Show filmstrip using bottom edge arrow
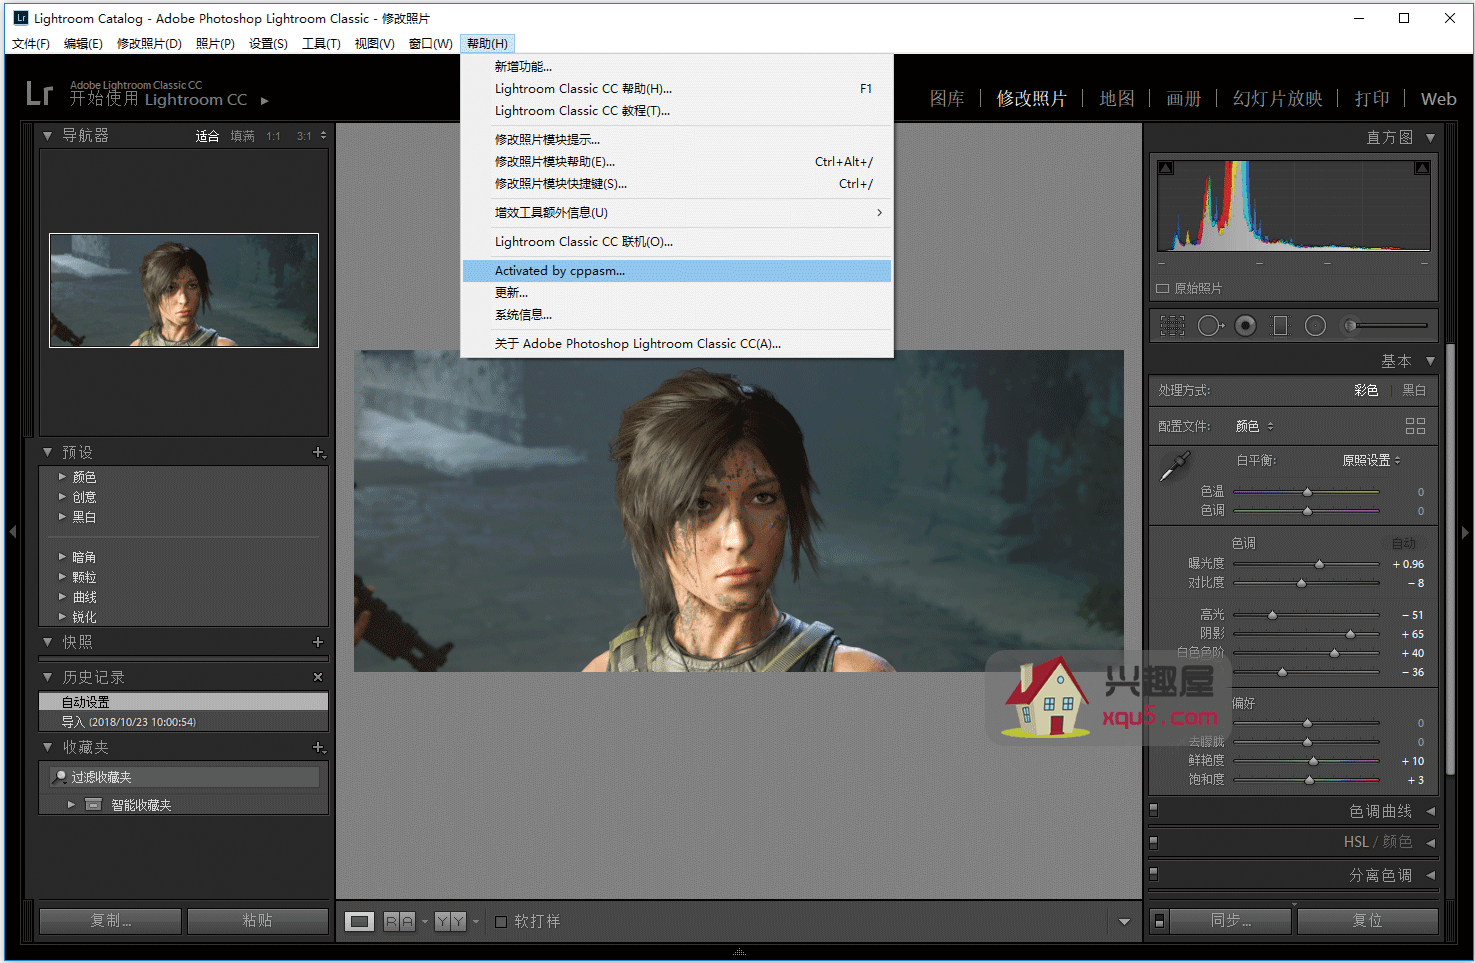 (739, 952)
